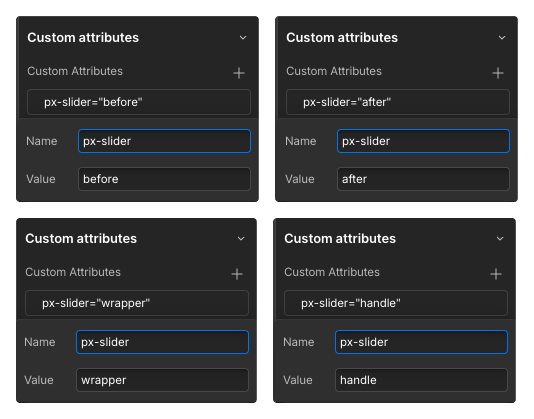The width and height of the screenshot is (534, 419).
Task: Collapse the Custom attributes panel containing px-slider="before"
Action: click(x=243, y=37)
